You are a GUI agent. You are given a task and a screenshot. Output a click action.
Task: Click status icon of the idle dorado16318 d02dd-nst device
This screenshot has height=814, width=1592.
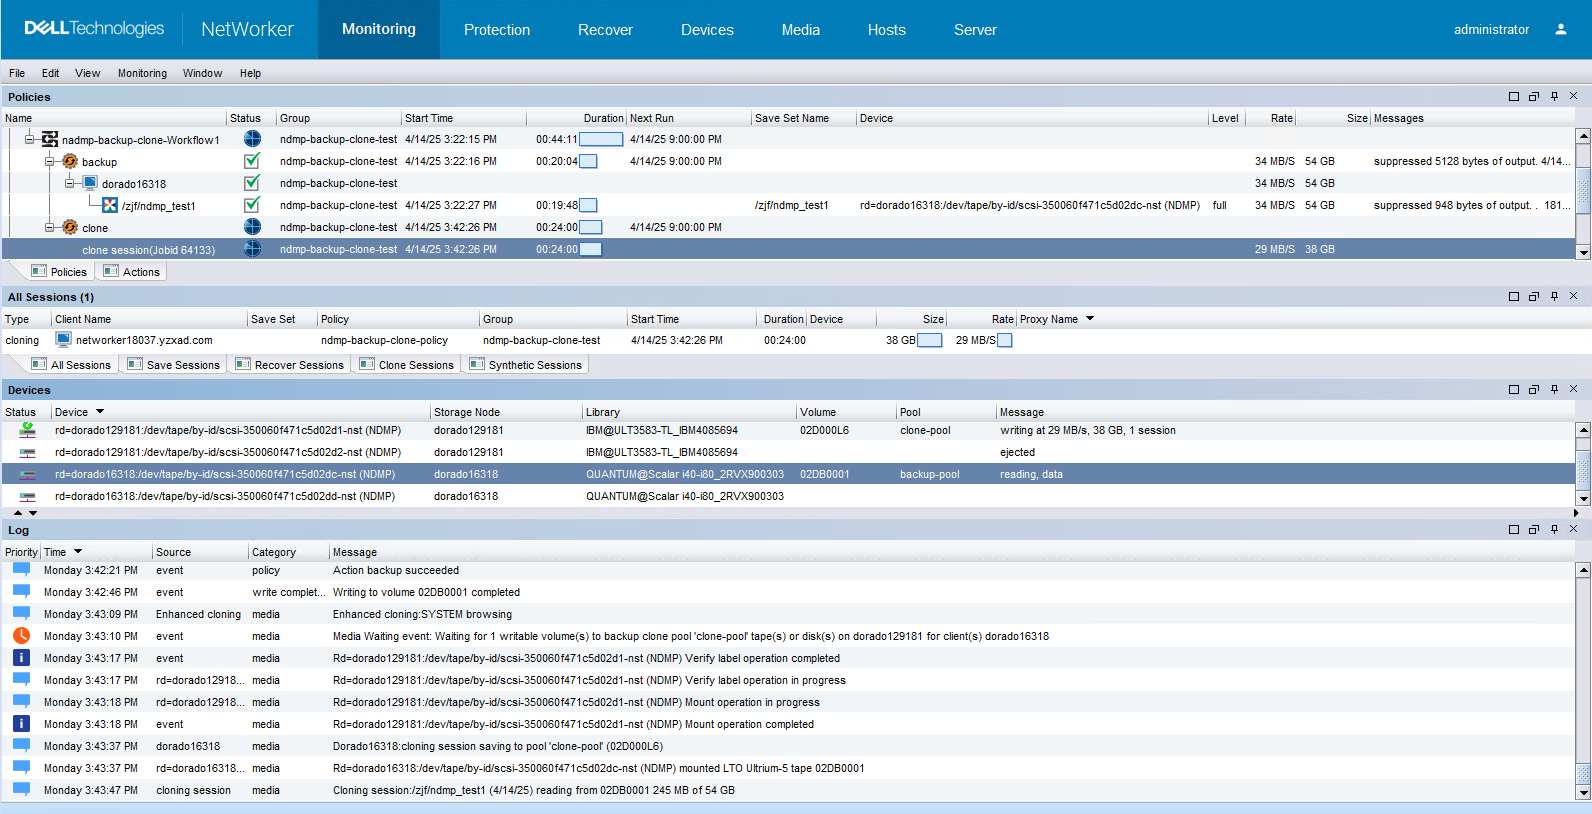27,496
